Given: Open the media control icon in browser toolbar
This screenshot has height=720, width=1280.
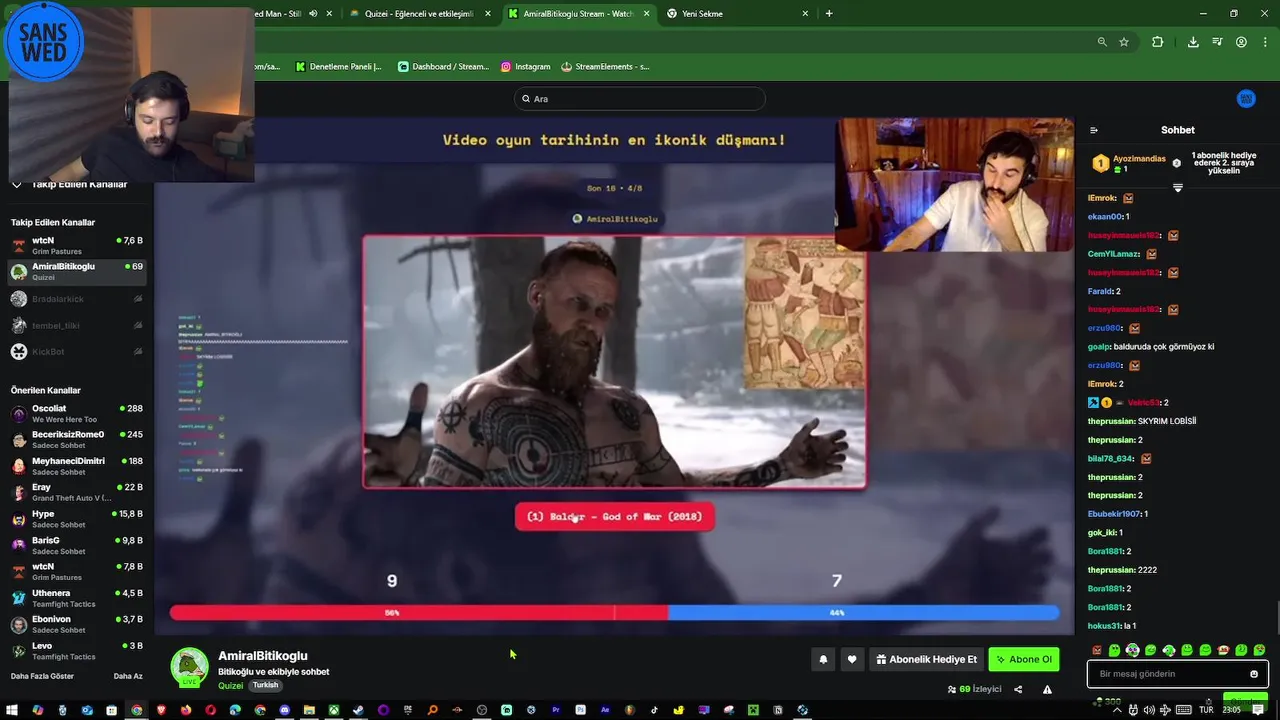Looking at the screenshot, I should click(1217, 42).
